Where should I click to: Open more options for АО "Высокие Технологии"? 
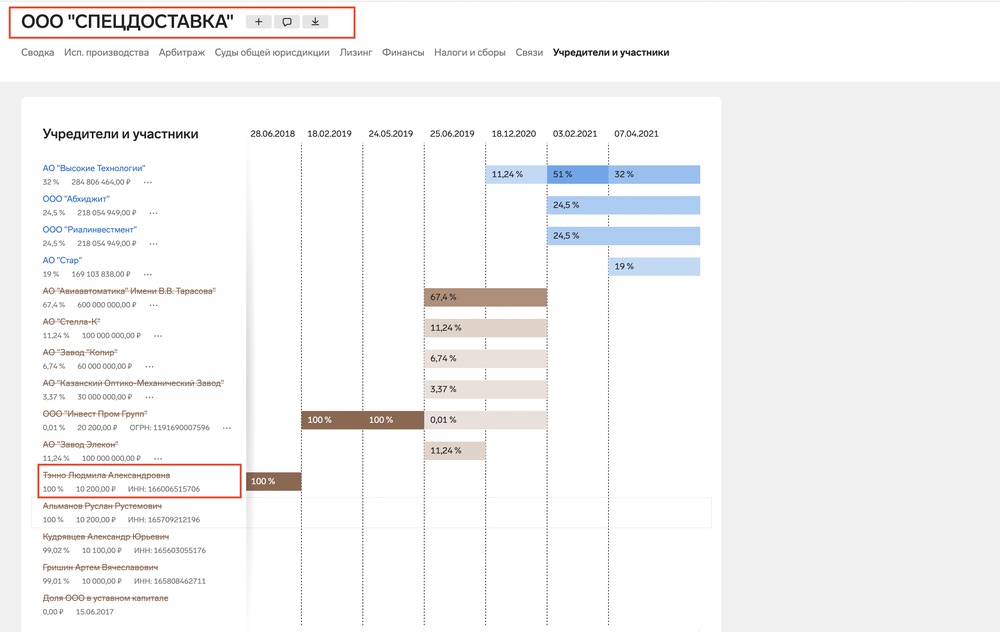click(x=148, y=182)
